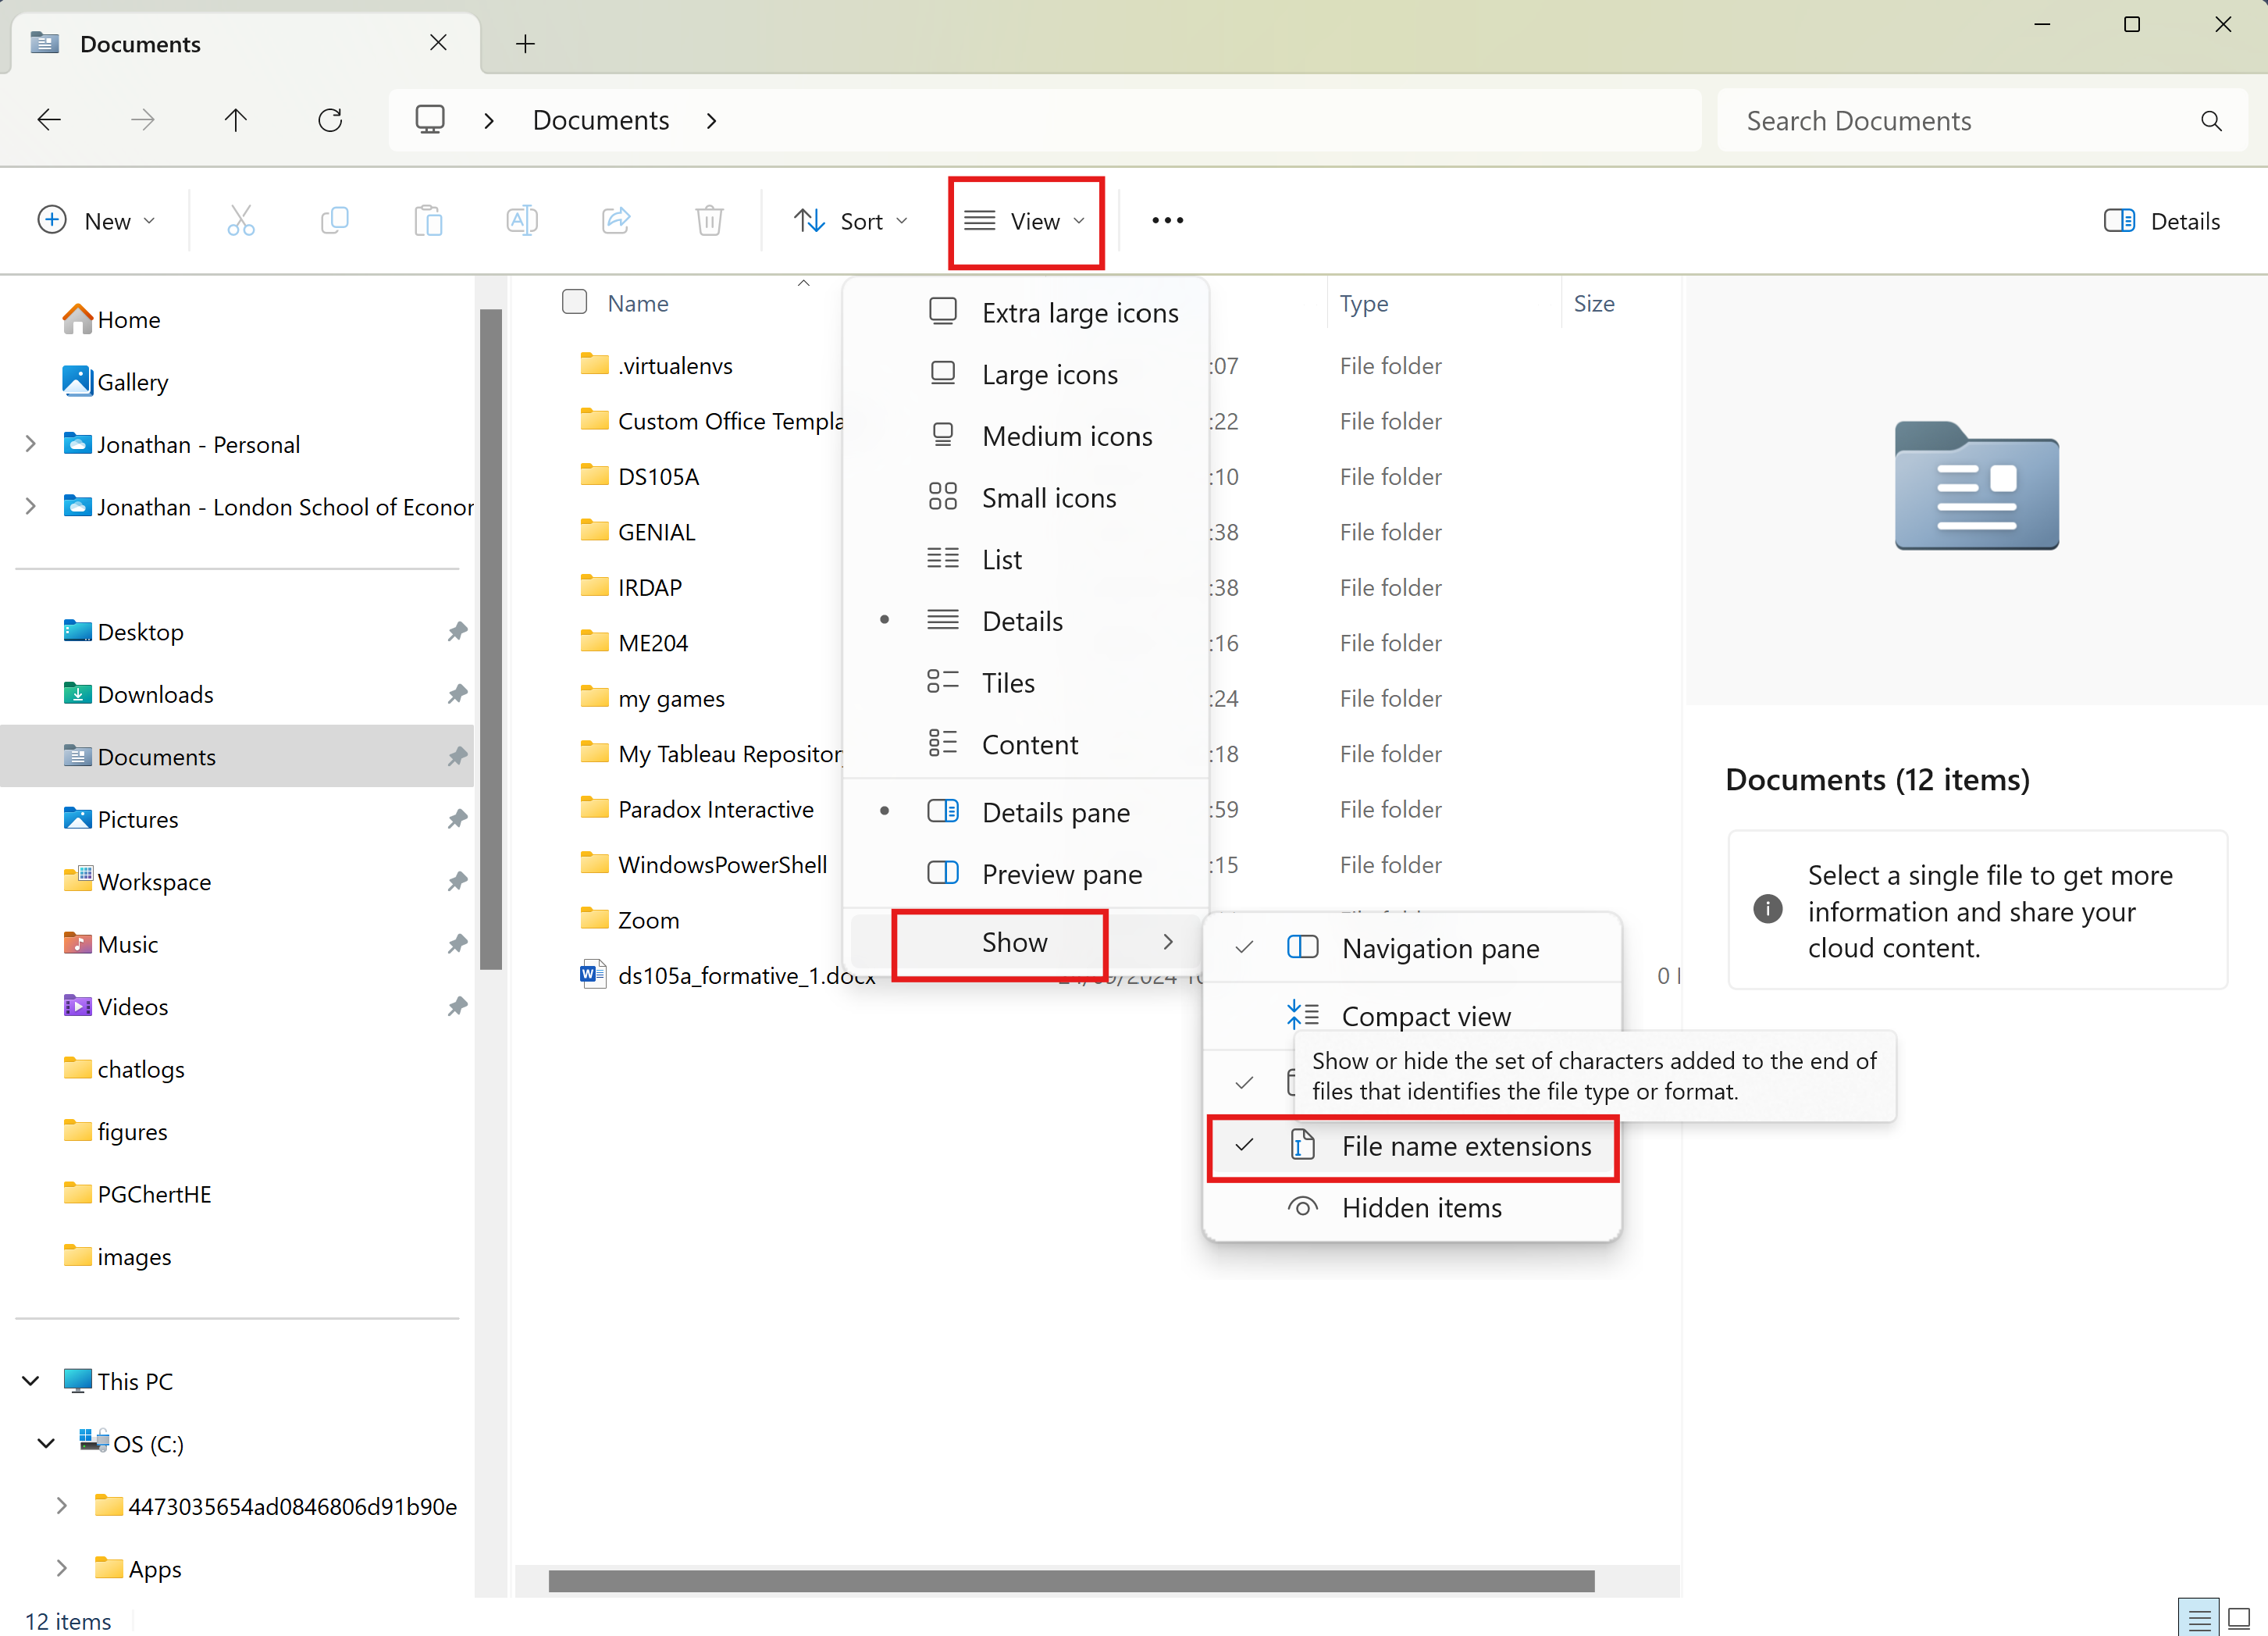The height and width of the screenshot is (1636, 2268).
Task: Expand Jonathan - Personal tree node
Action: click(31, 444)
